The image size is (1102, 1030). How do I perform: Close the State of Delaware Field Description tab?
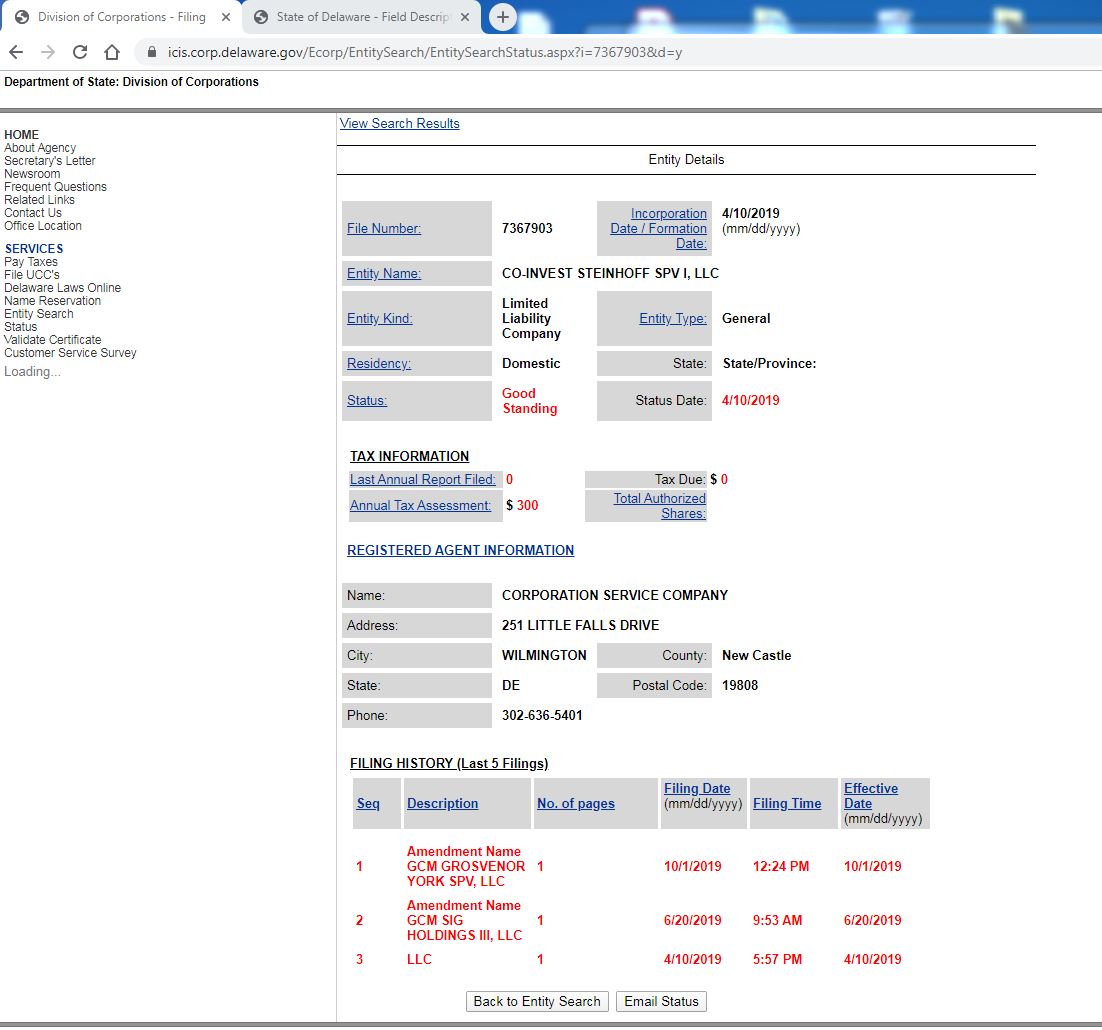(x=465, y=17)
